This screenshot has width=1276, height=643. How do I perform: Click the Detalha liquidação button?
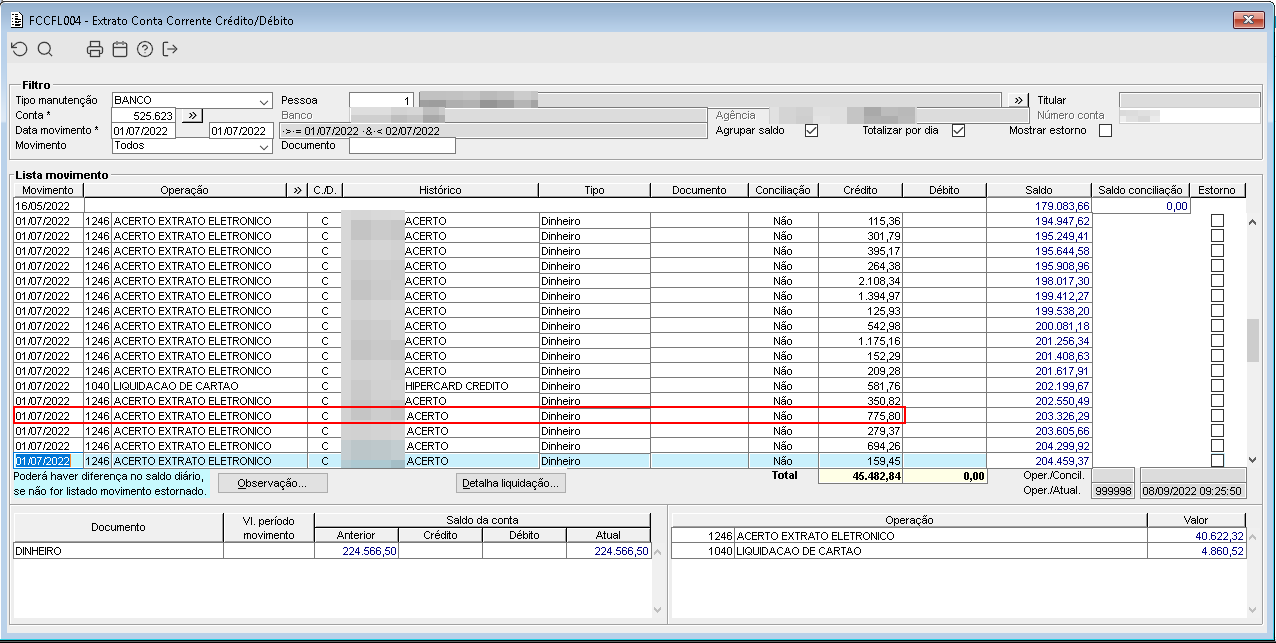512,483
